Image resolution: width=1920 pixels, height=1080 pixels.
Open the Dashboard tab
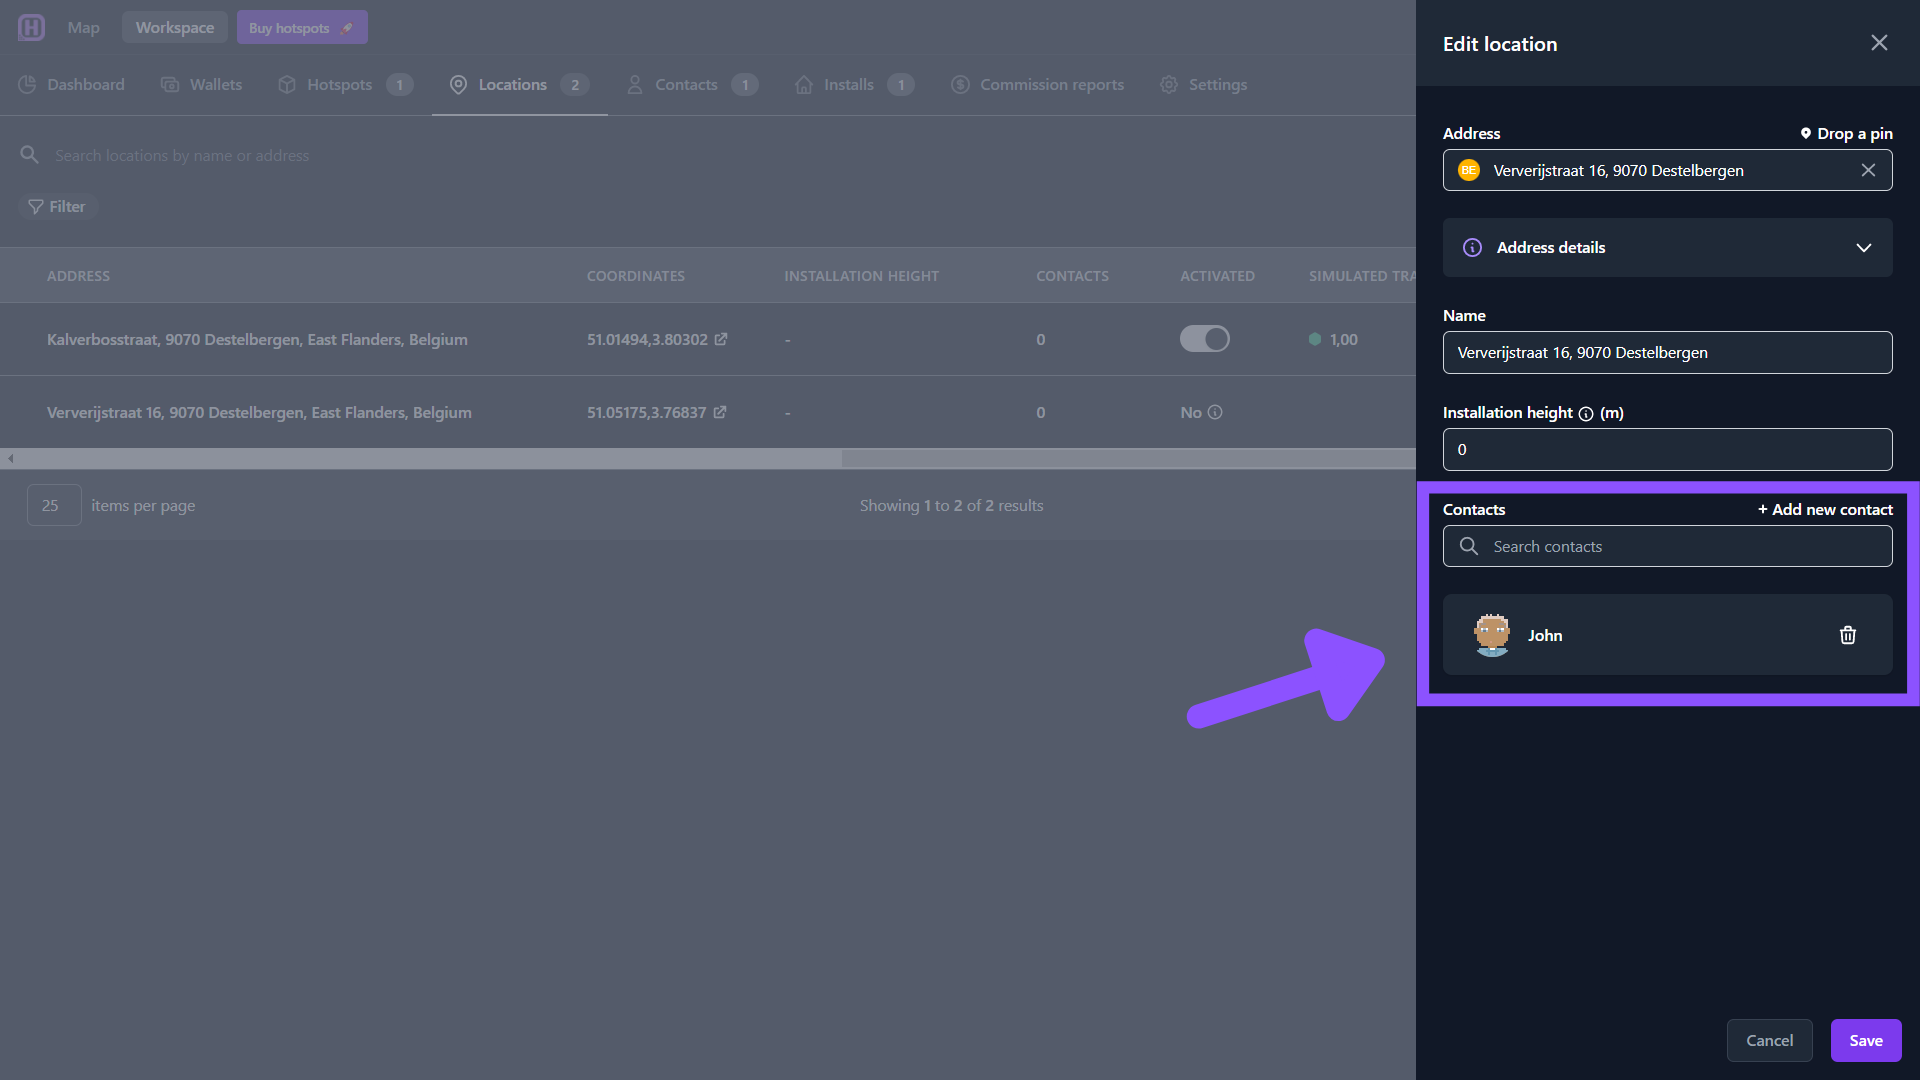(72, 85)
